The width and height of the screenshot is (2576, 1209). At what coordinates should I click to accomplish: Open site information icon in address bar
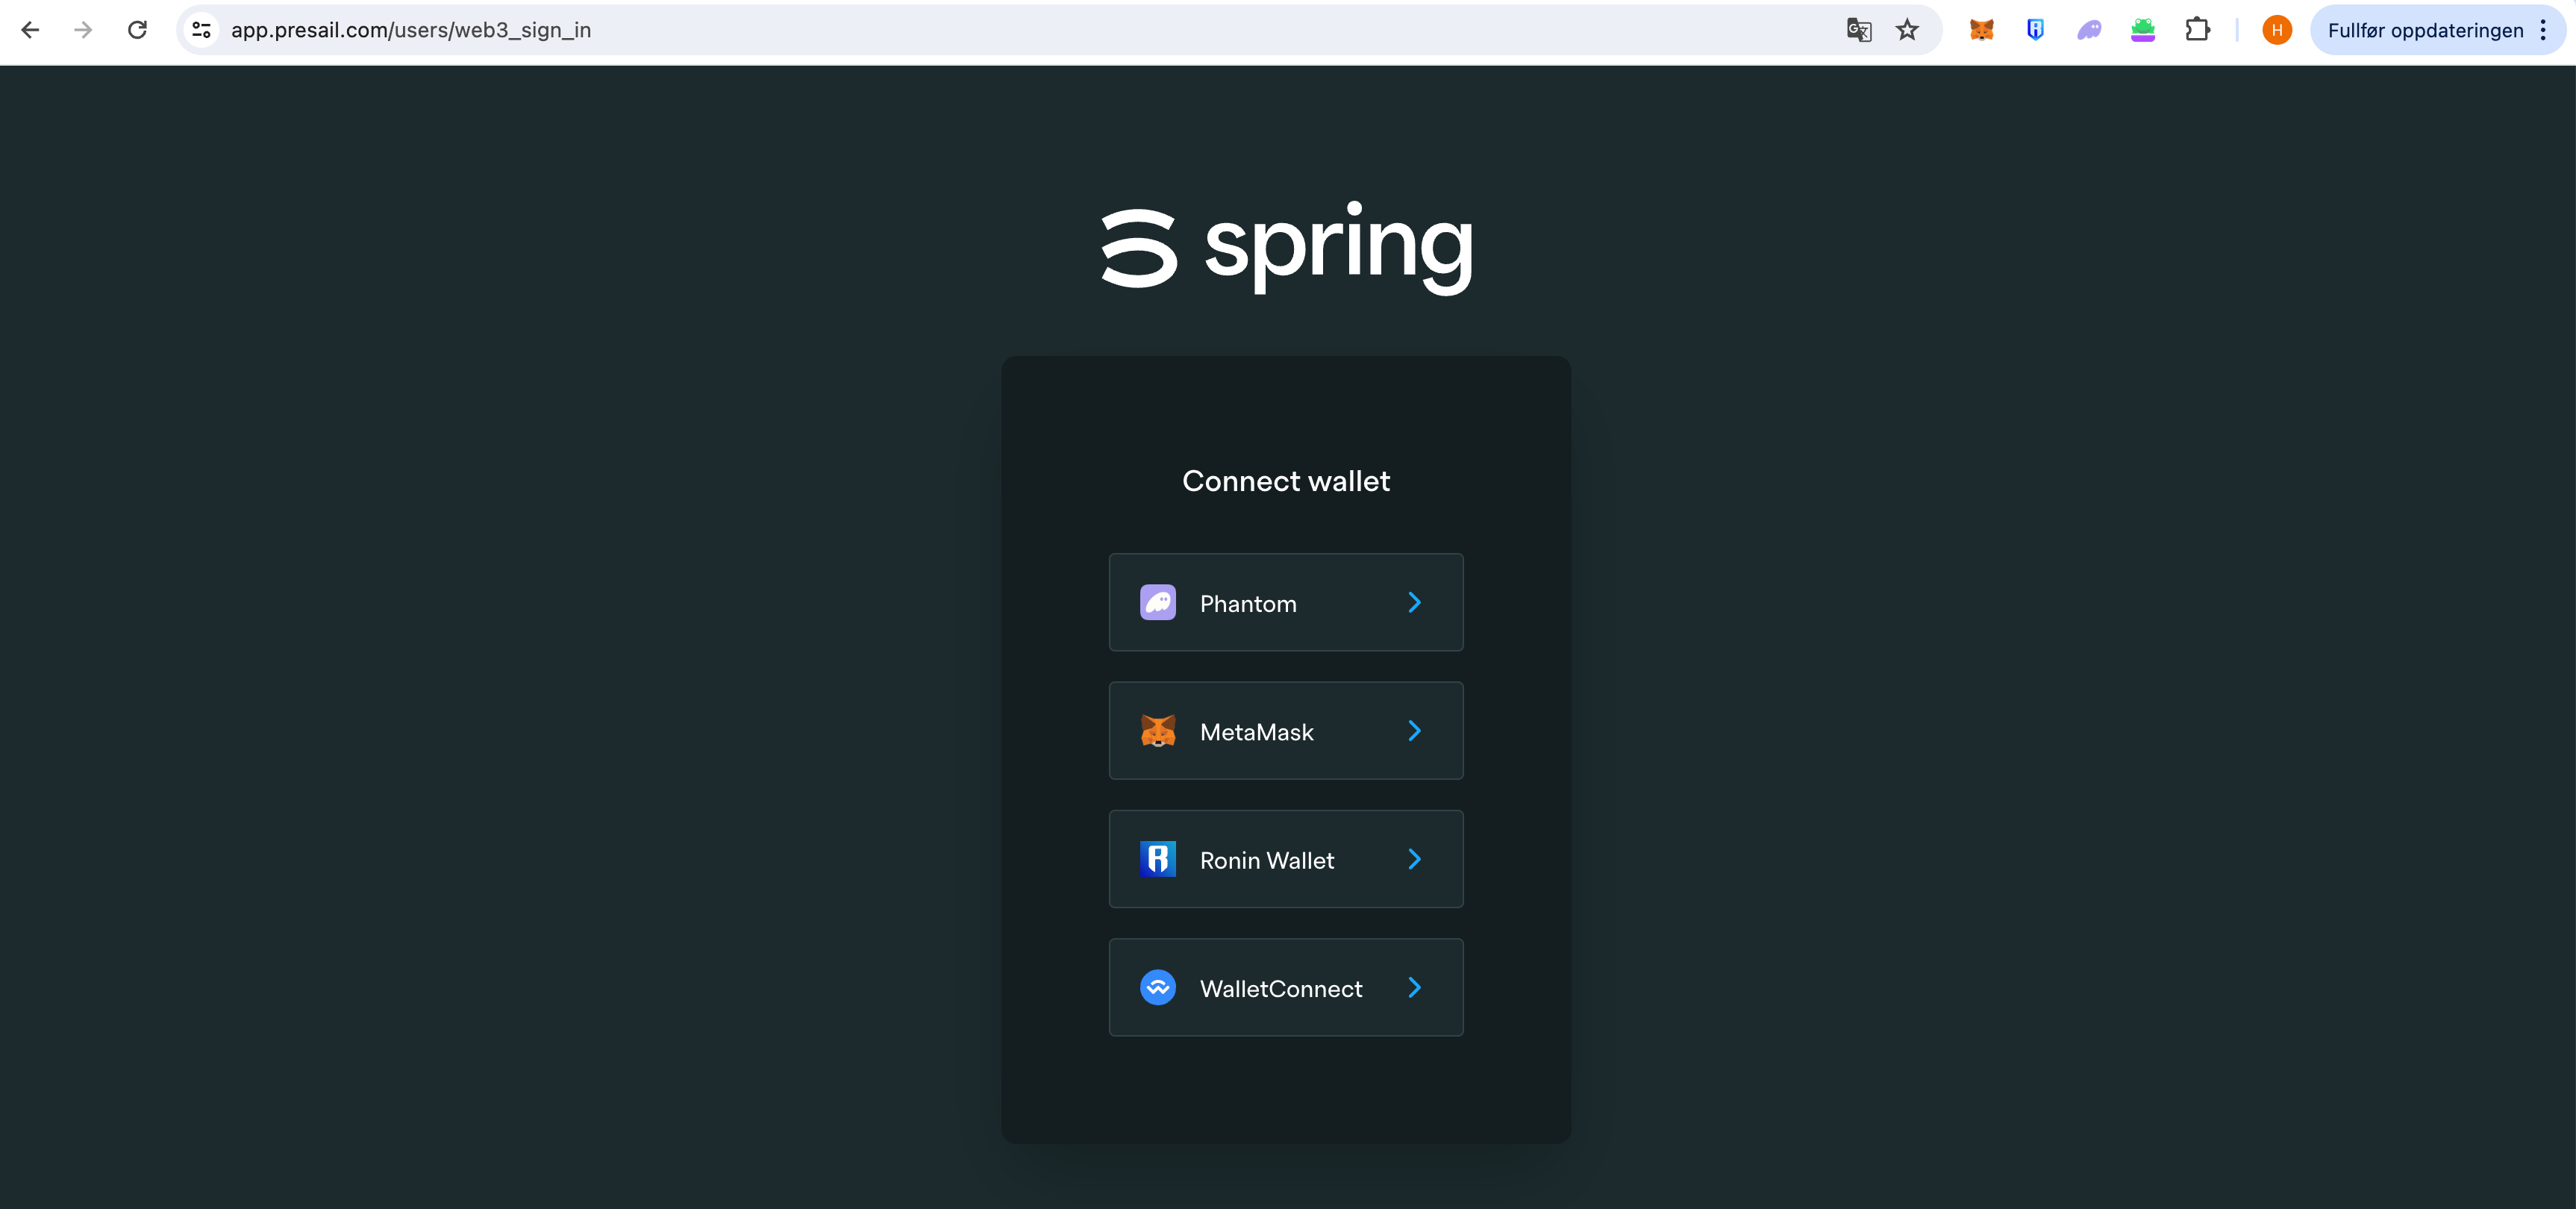pyautogui.click(x=201, y=30)
